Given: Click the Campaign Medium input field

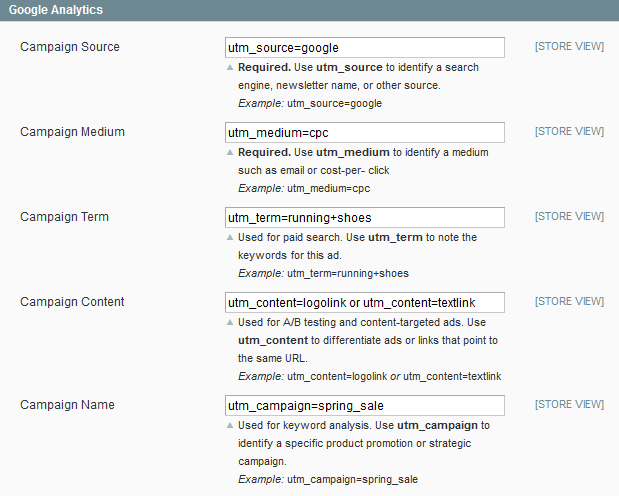Looking at the screenshot, I should [x=365, y=132].
